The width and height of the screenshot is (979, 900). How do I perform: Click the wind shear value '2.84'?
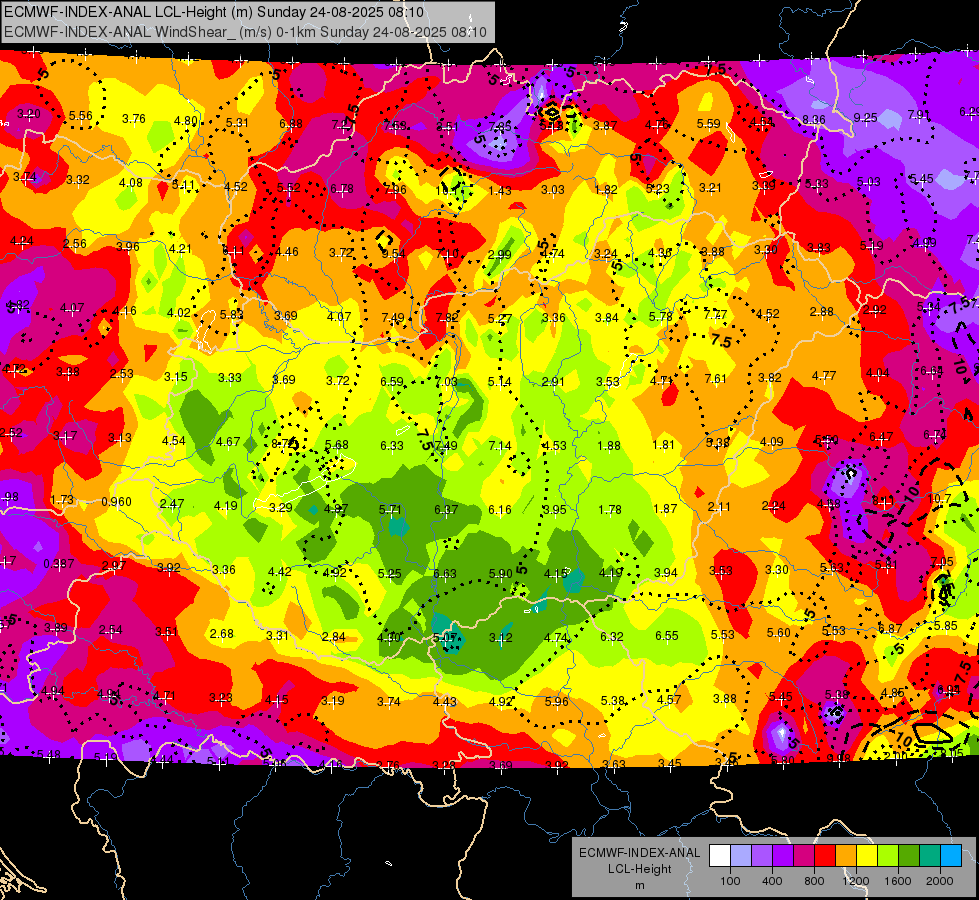coord(333,636)
